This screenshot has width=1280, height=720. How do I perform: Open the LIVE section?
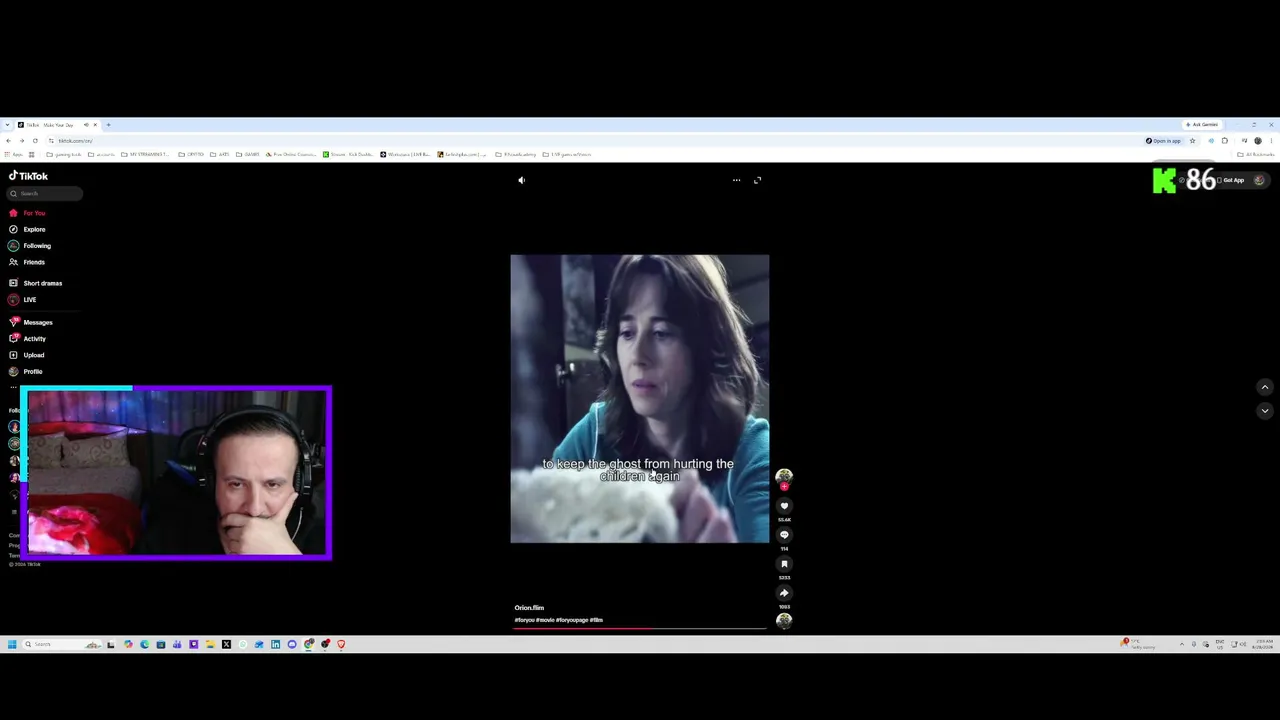[x=29, y=300]
